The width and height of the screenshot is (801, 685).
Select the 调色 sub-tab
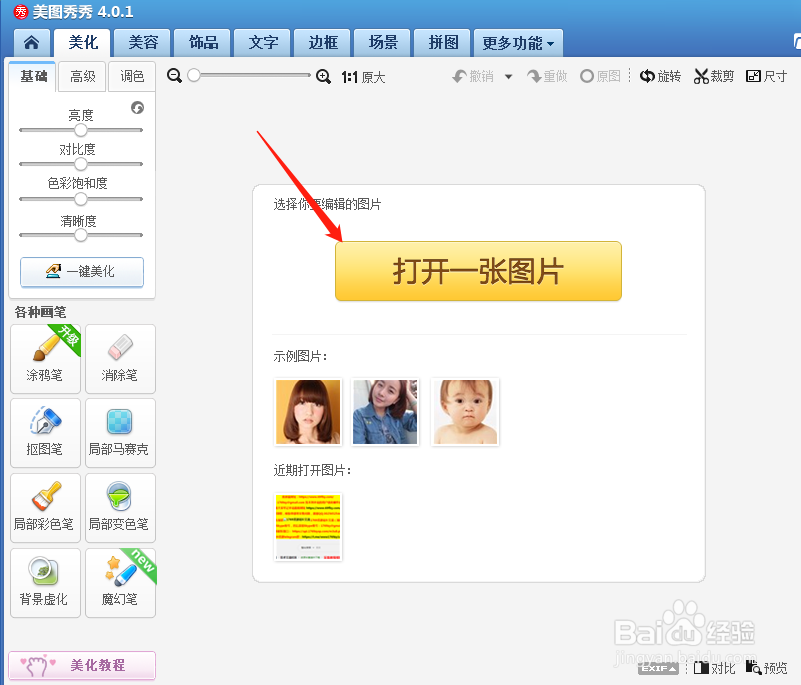(x=132, y=77)
